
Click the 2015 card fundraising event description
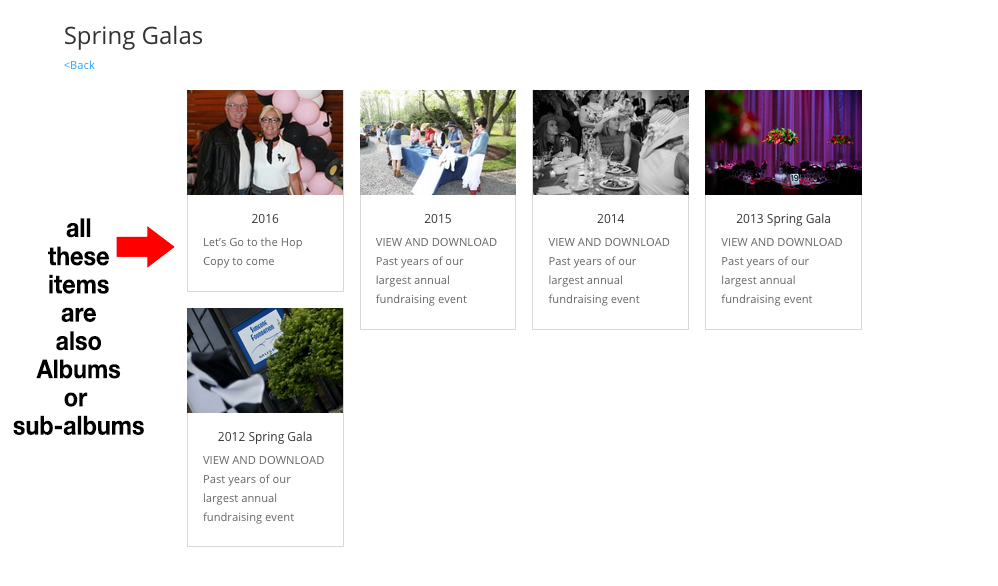click(421, 281)
